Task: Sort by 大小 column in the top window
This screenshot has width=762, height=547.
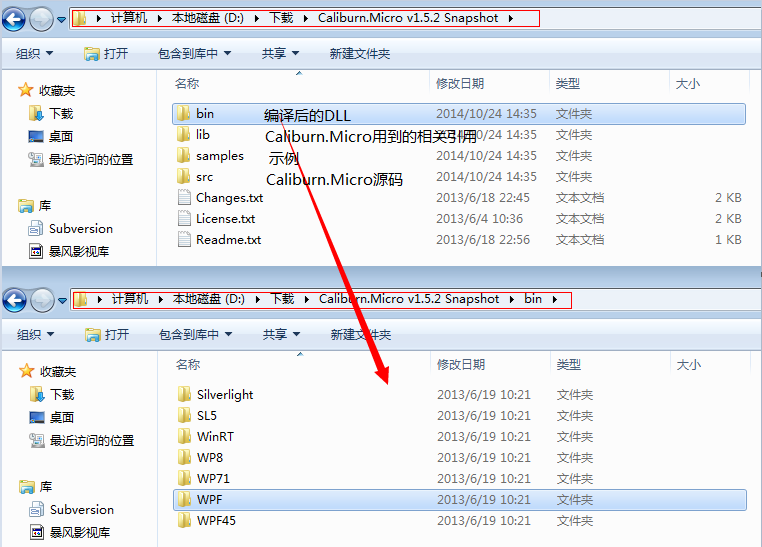Action: click(688, 84)
